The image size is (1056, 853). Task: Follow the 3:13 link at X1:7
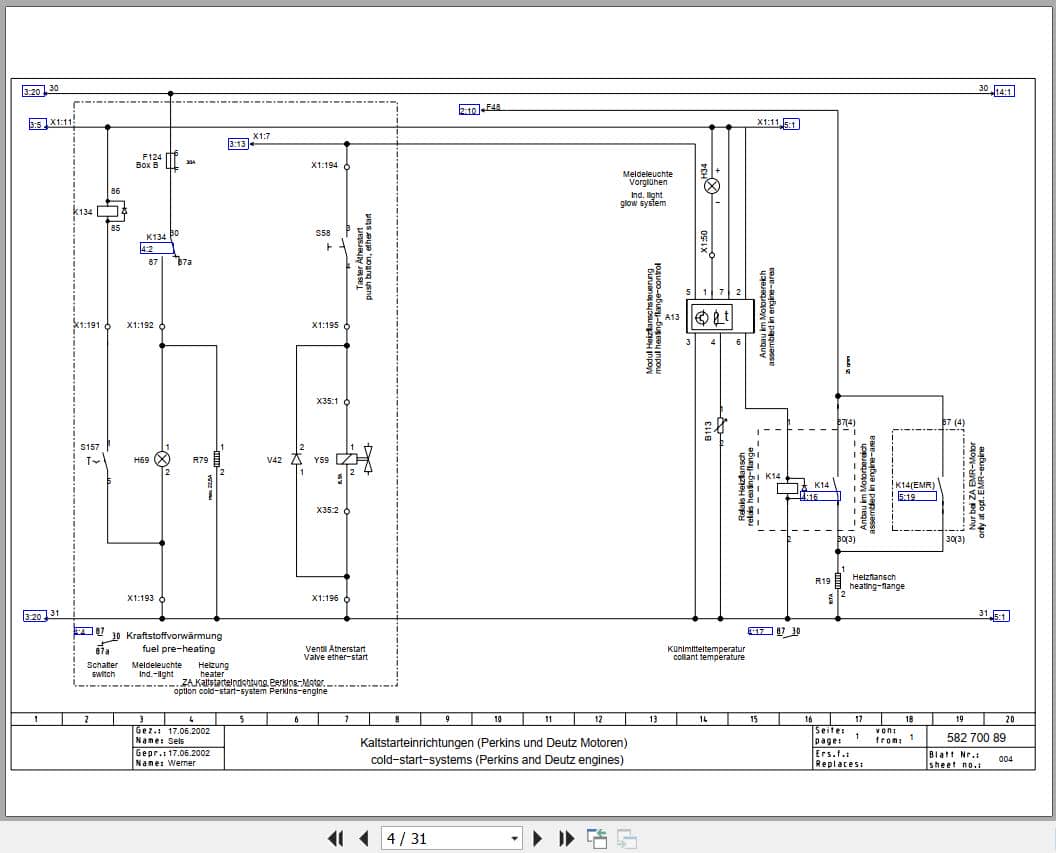click(238, 144)
